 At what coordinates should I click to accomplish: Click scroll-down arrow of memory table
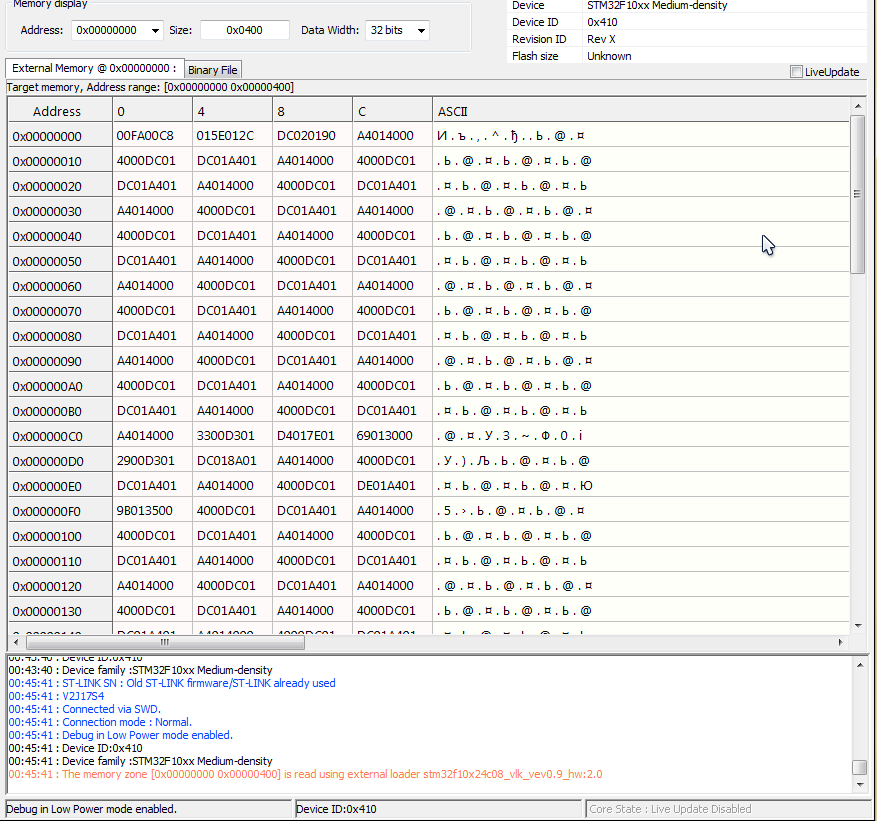[858, 624]
